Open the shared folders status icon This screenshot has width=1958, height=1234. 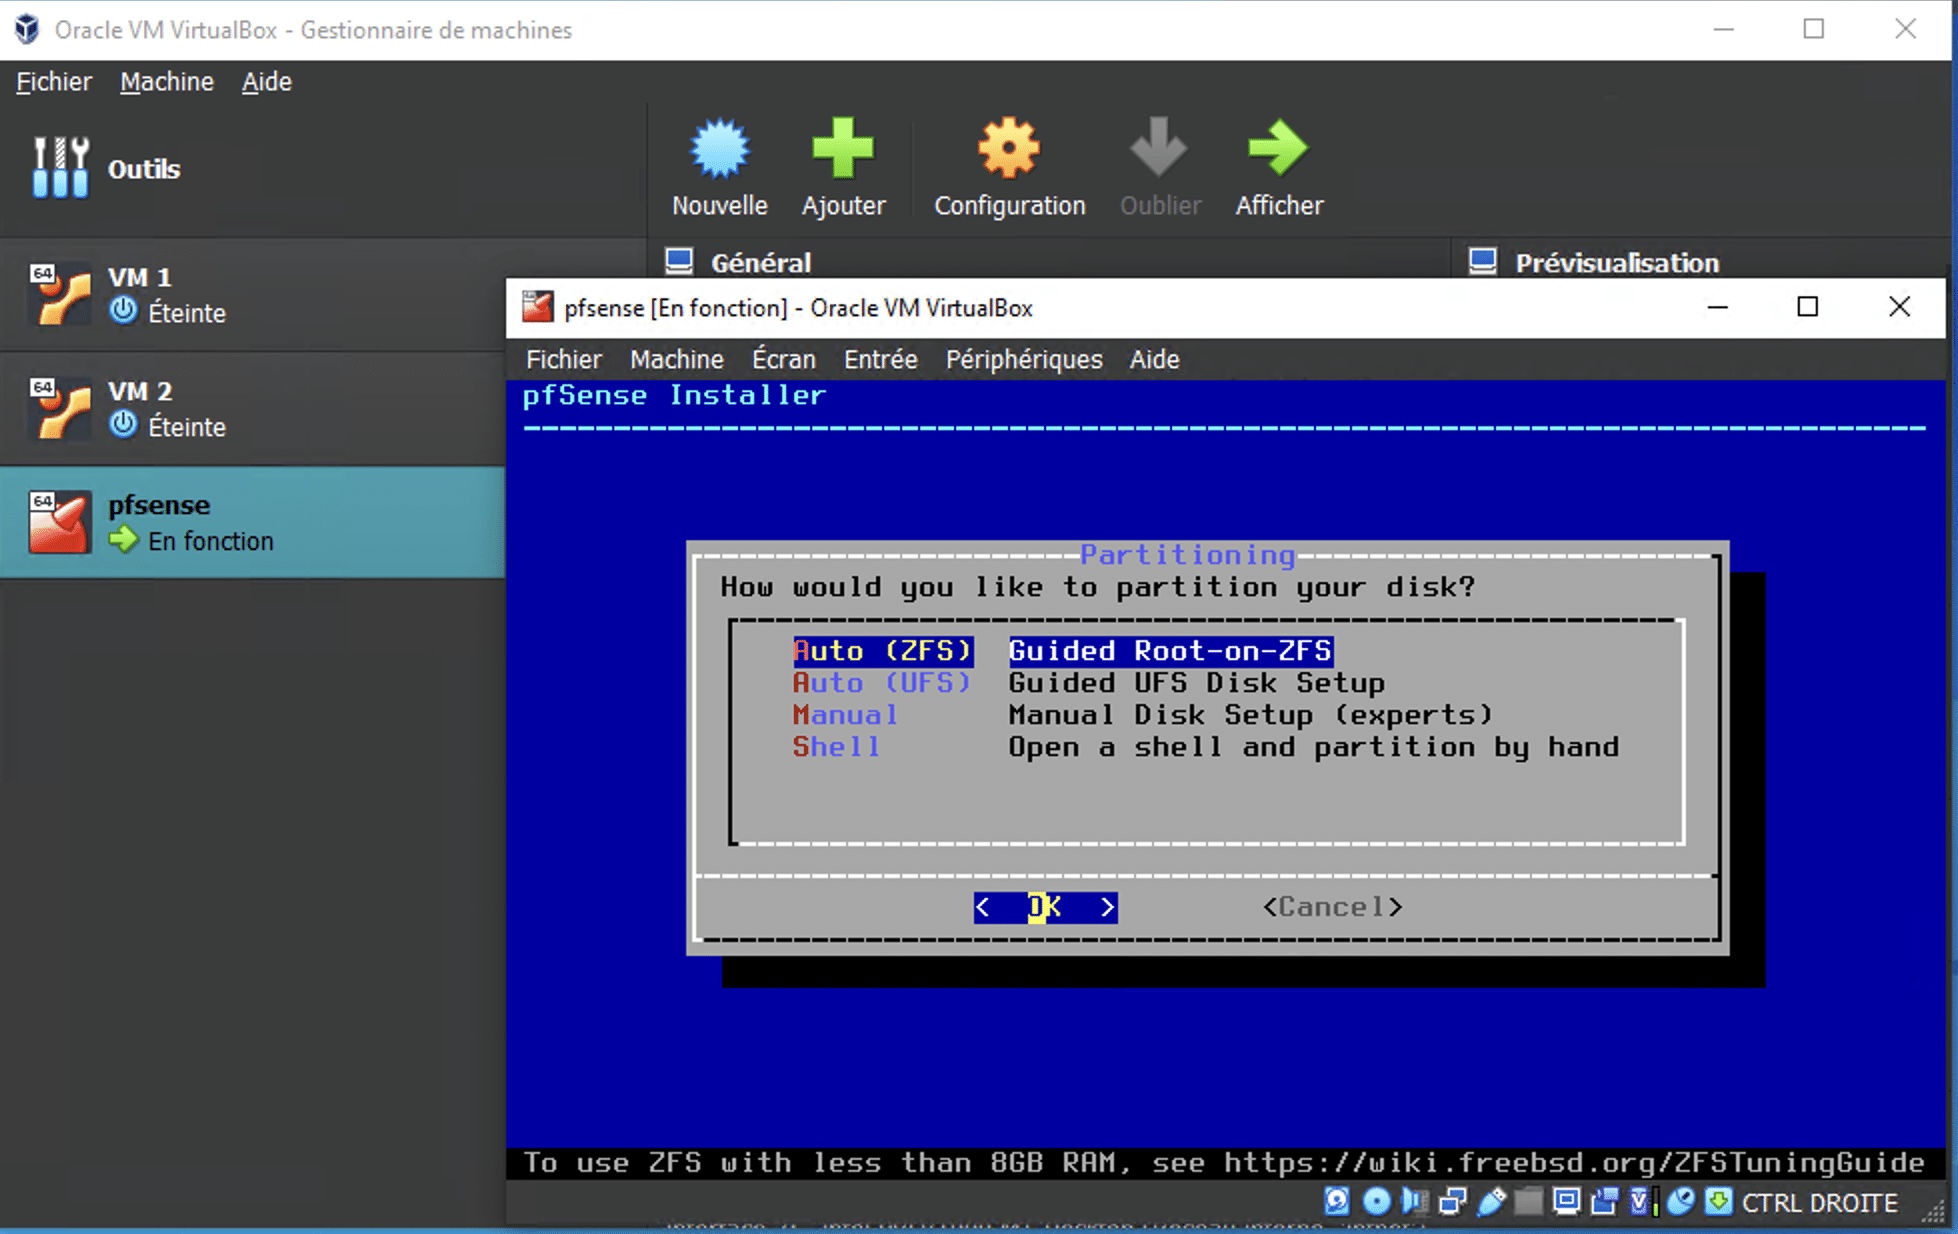1530,1202
